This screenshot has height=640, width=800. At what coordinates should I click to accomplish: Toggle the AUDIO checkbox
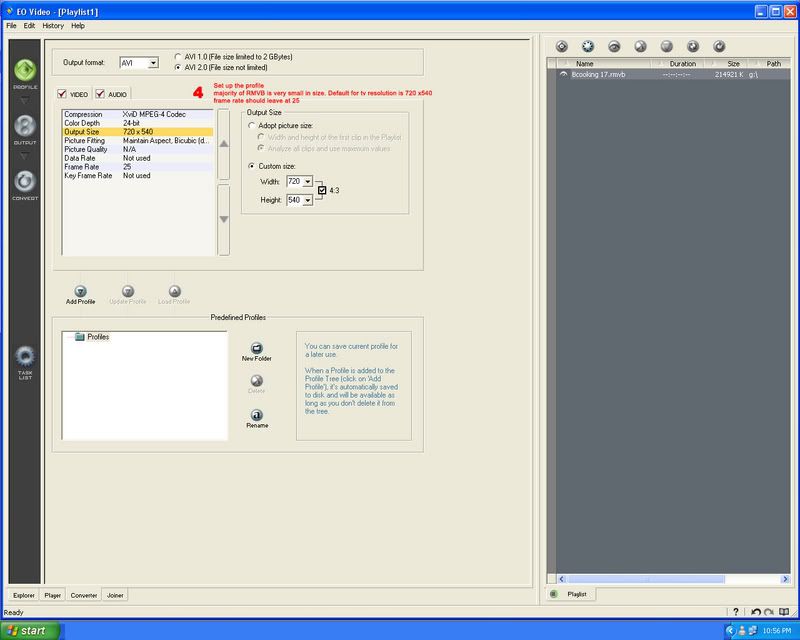click(x=101, y=94)
